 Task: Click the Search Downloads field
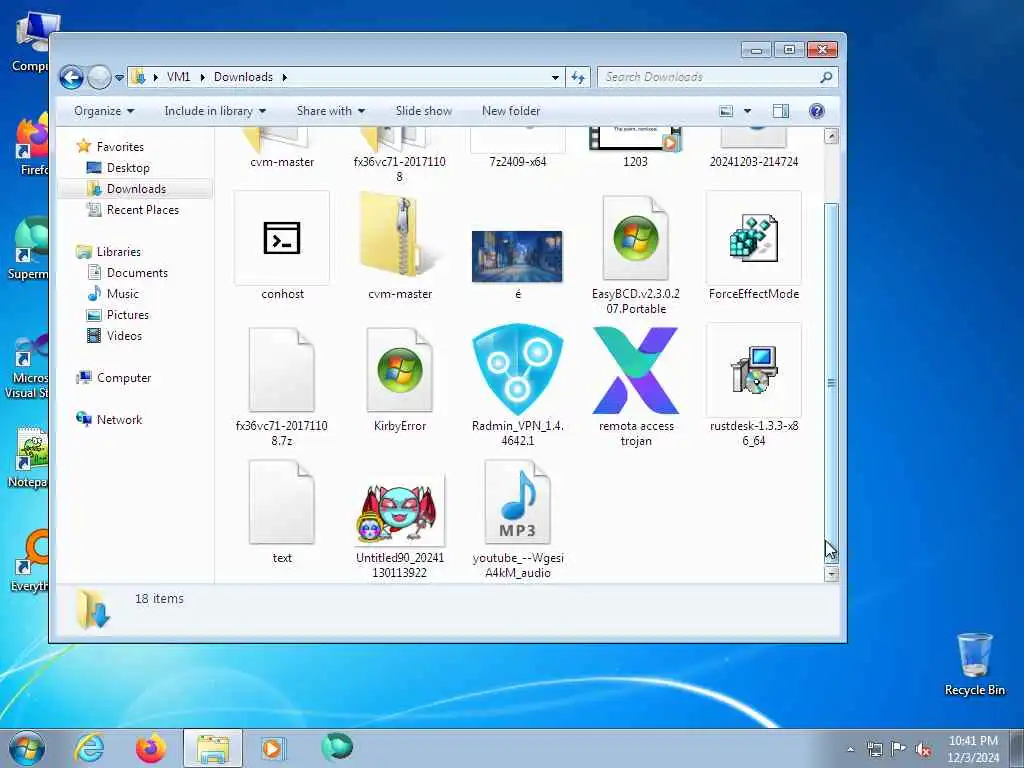click(717, 77)
